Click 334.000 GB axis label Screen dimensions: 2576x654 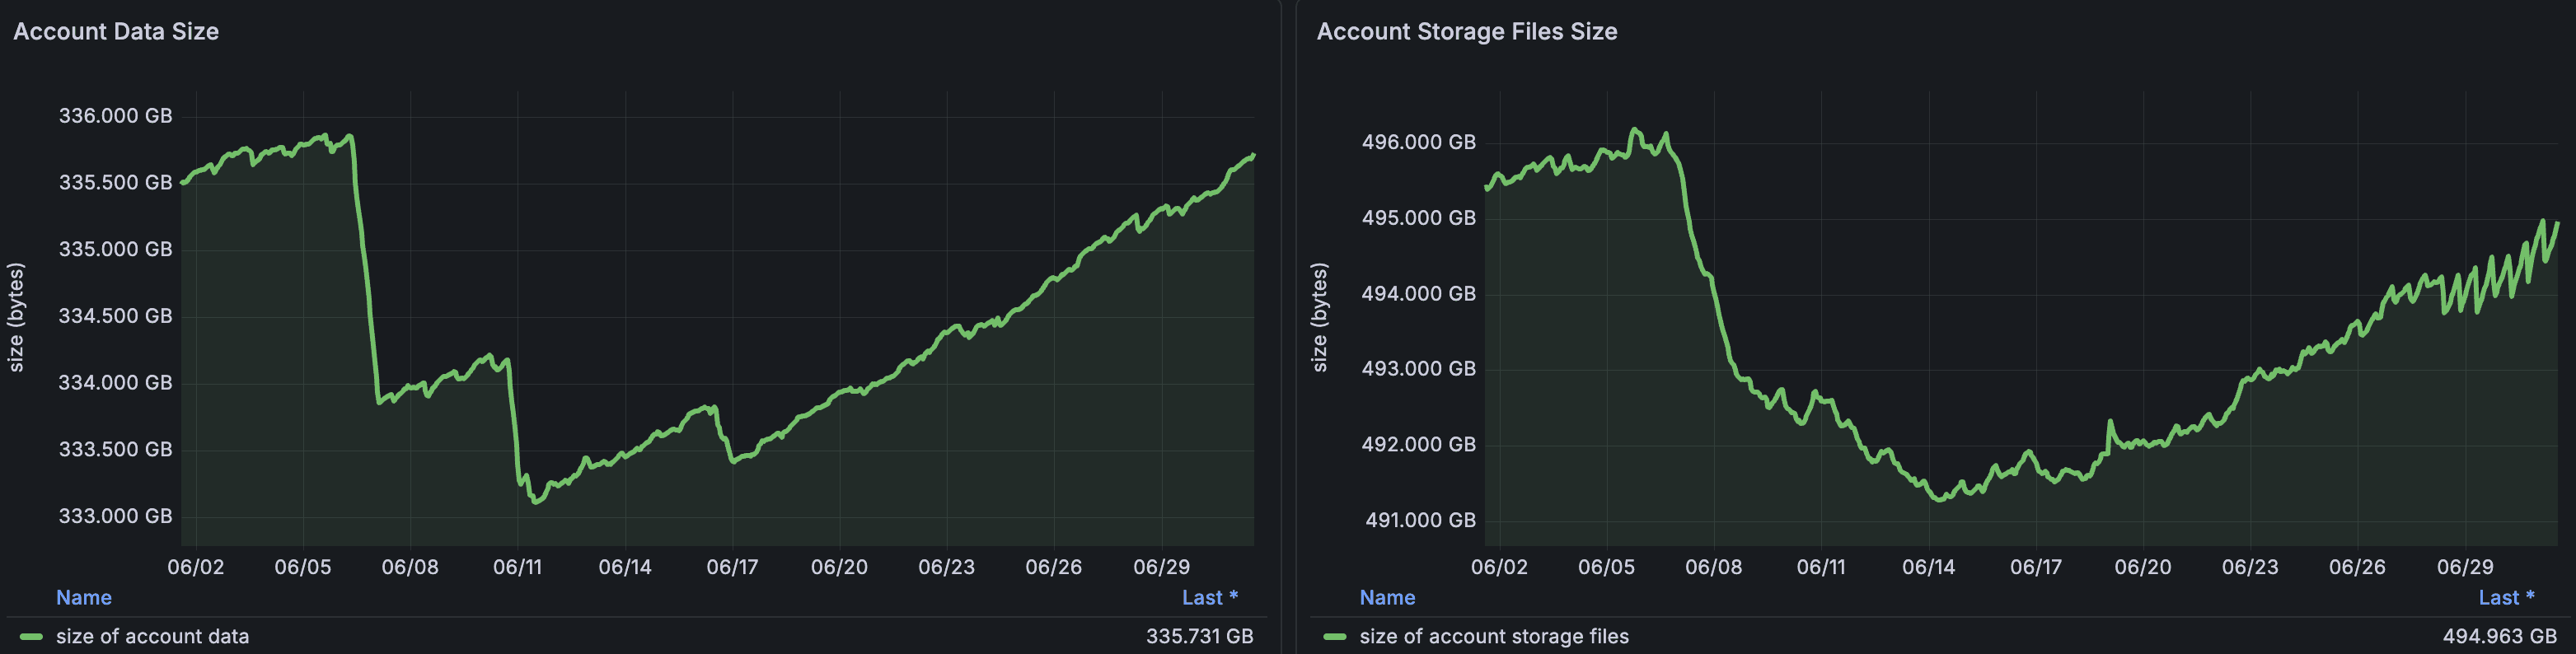click(x=115, y=383)
